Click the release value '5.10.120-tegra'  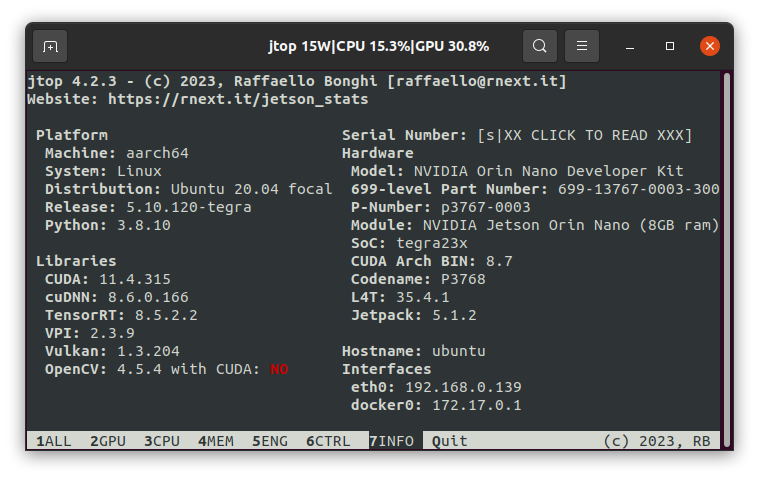coord(189,208)
